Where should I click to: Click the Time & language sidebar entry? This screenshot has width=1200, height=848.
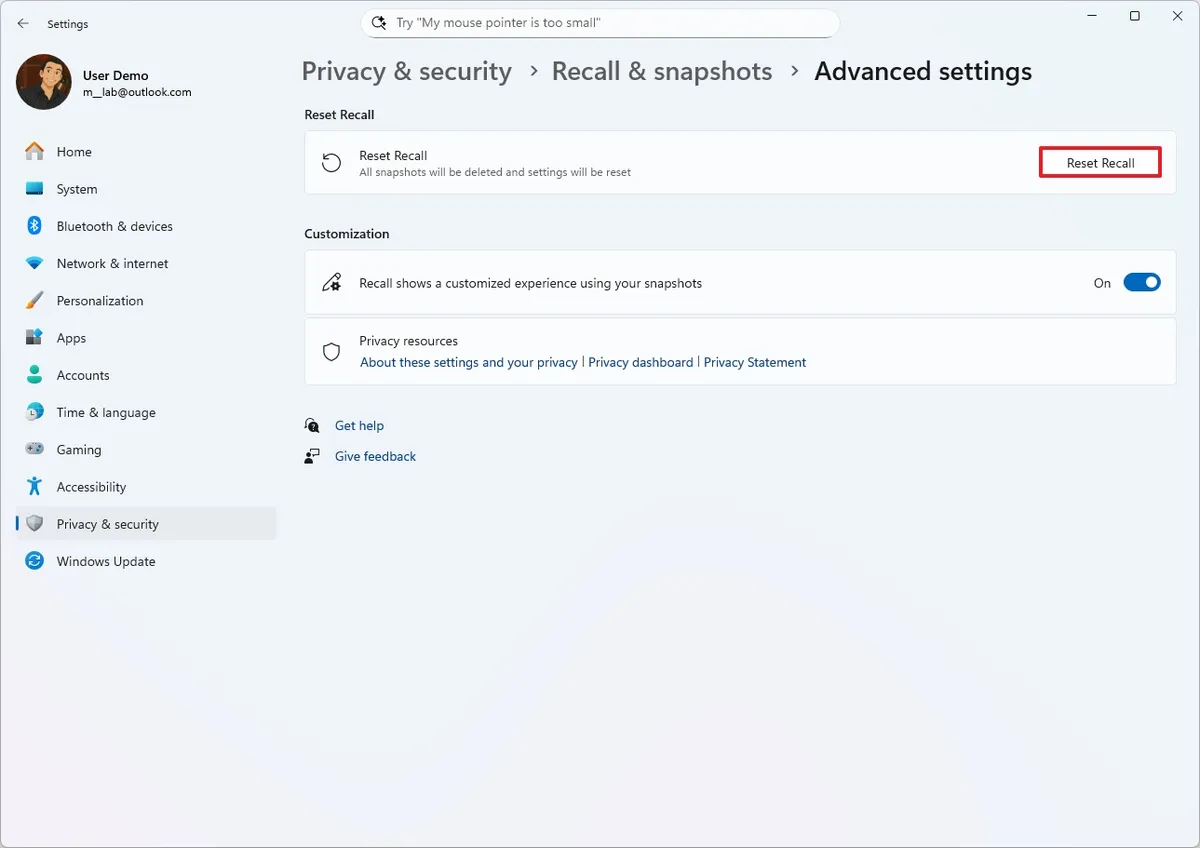(x=106, y=412)
